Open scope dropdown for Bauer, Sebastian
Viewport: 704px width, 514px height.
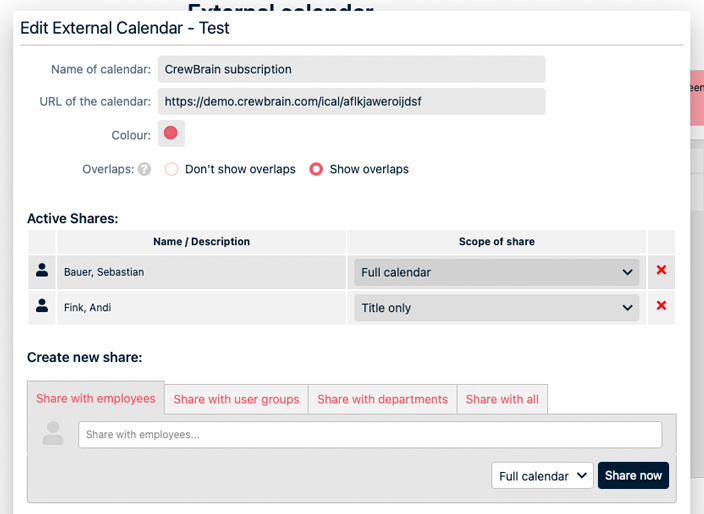(497, 272)
